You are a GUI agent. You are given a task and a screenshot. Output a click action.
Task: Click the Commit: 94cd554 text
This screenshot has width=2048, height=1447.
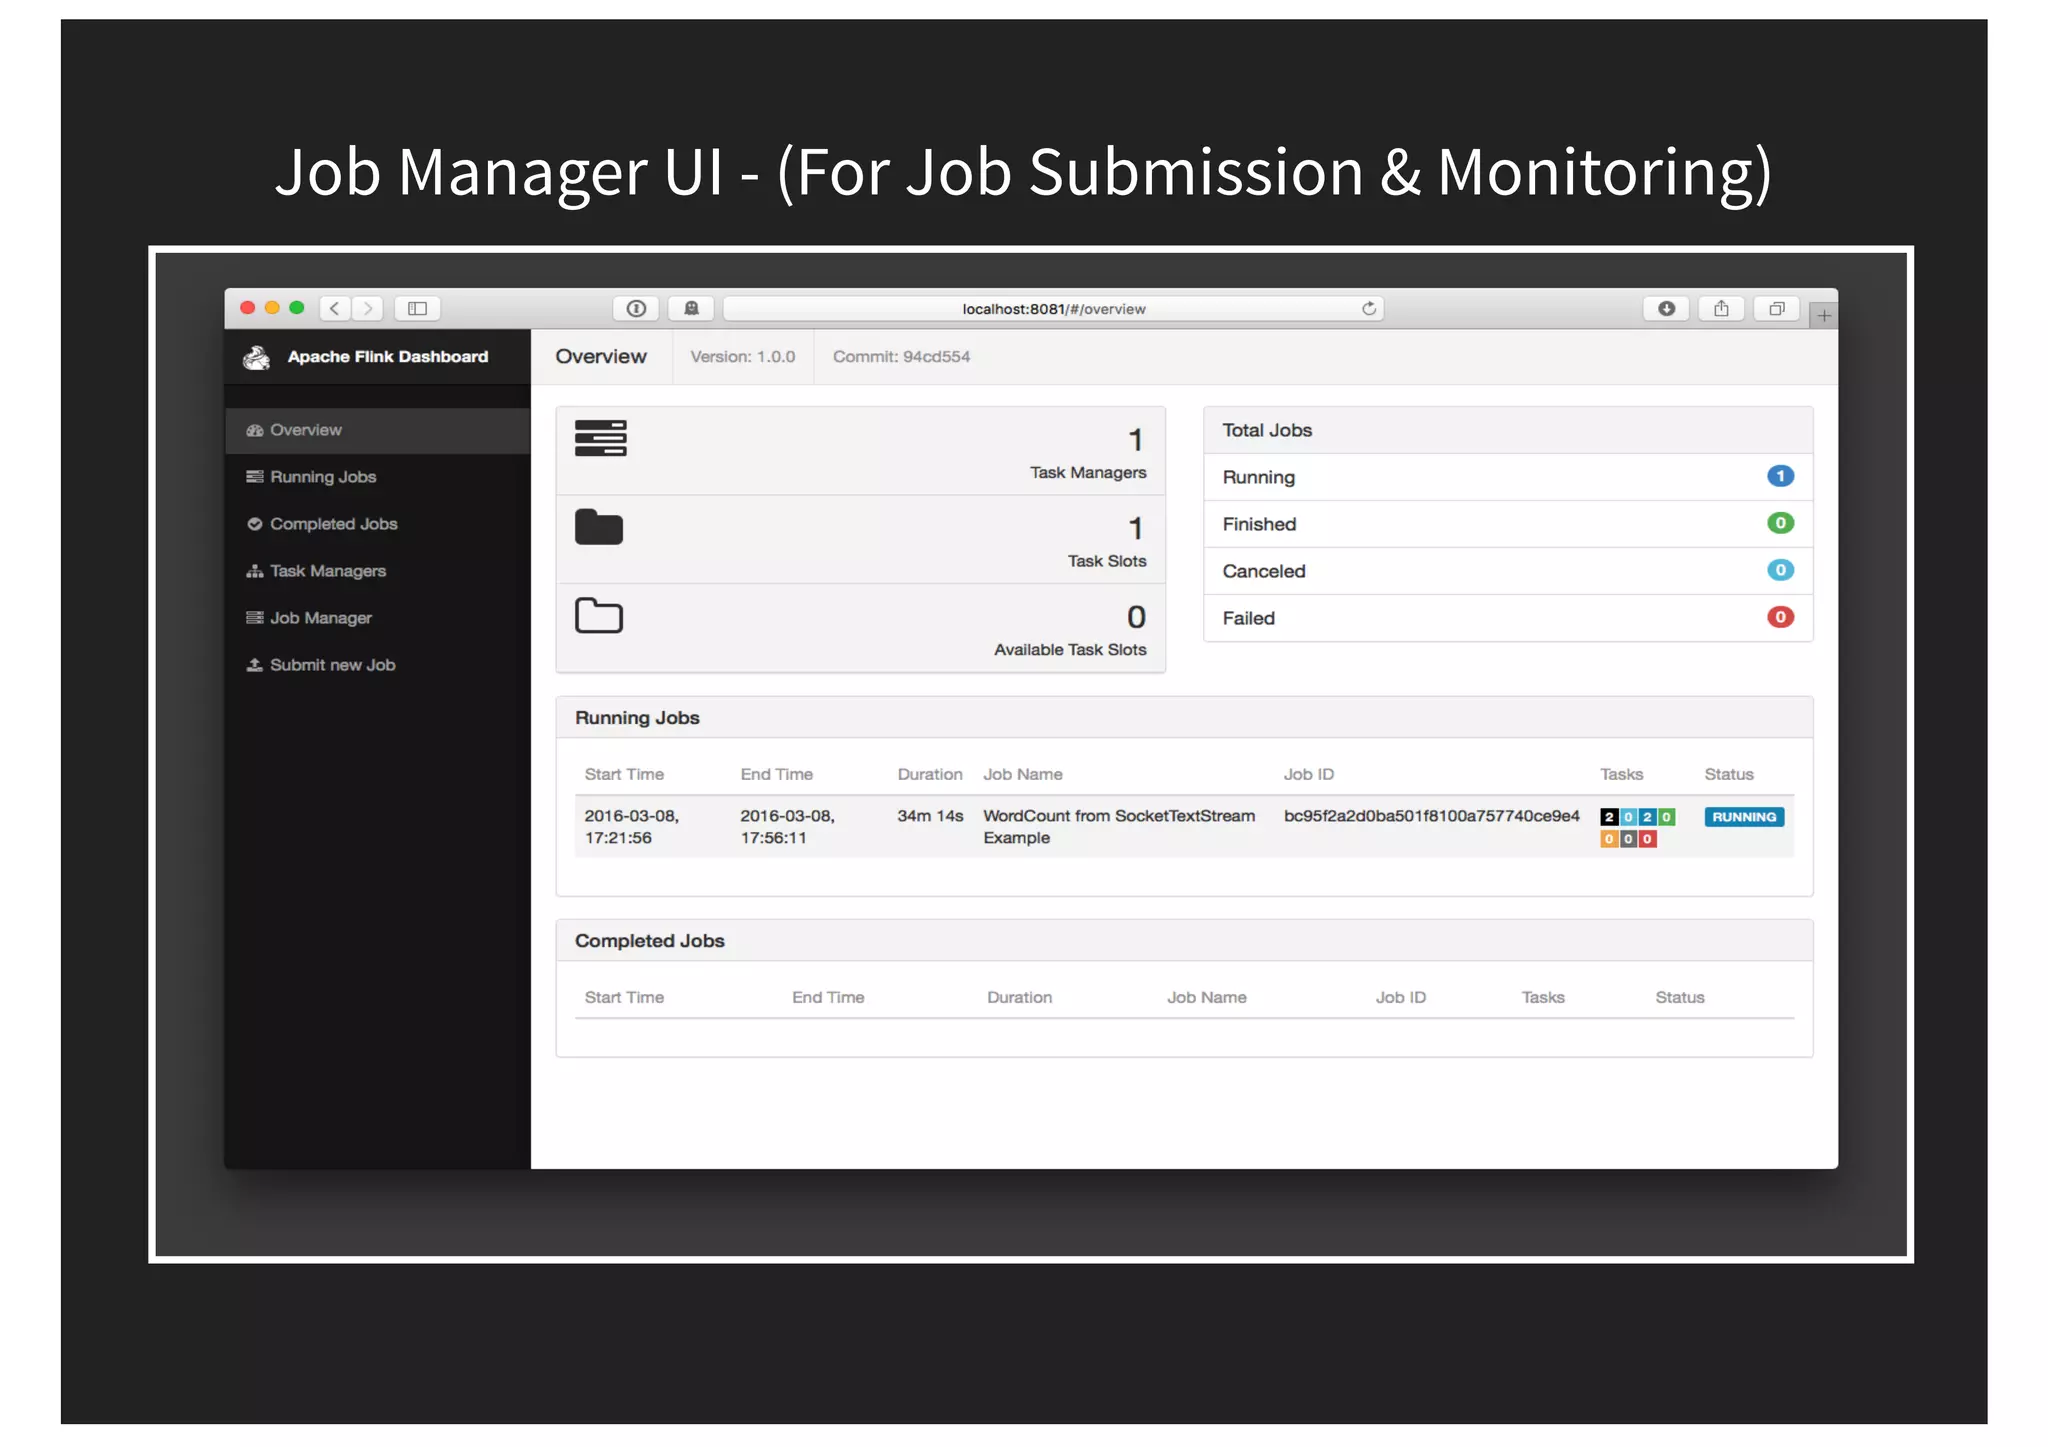click(901, 357)
